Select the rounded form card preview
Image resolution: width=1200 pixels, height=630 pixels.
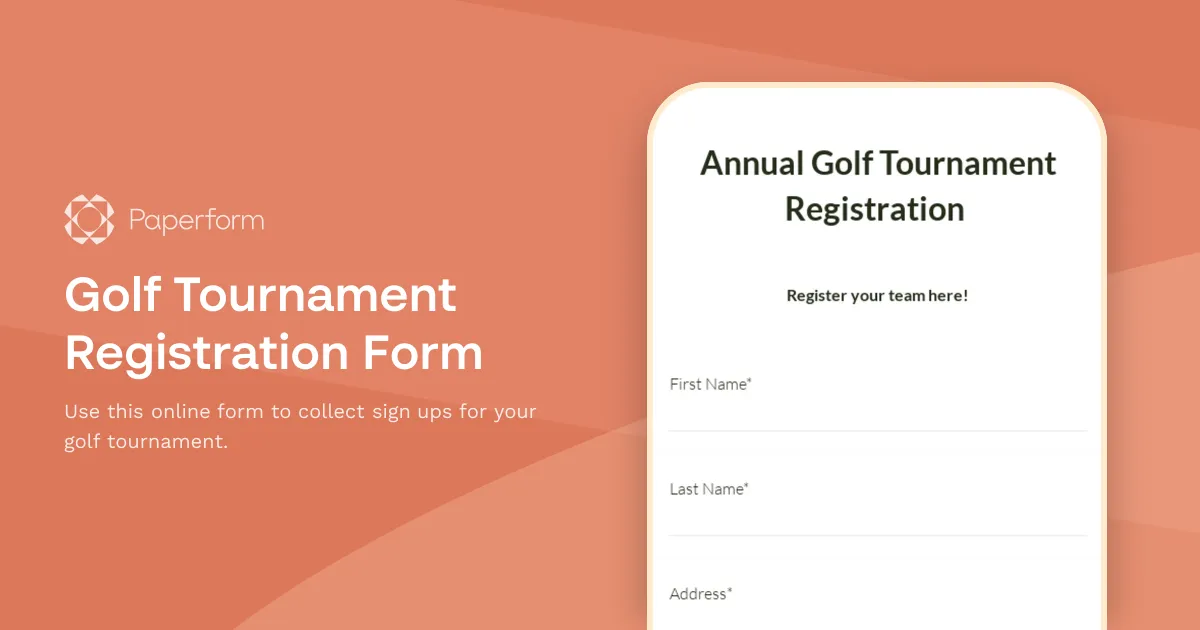[x=878, y=350]
